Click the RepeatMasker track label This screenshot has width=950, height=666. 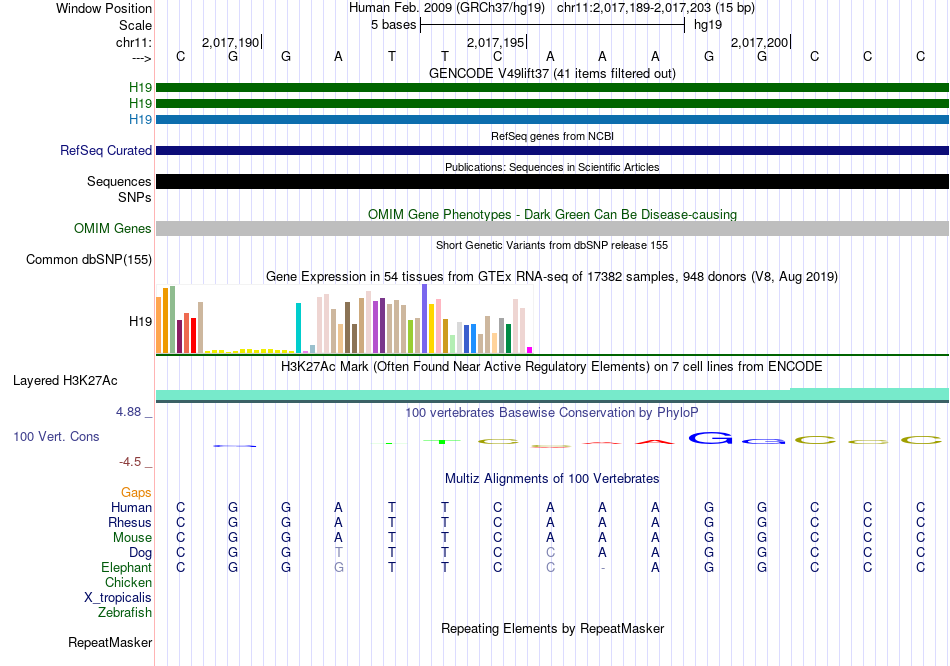point(110,642)
